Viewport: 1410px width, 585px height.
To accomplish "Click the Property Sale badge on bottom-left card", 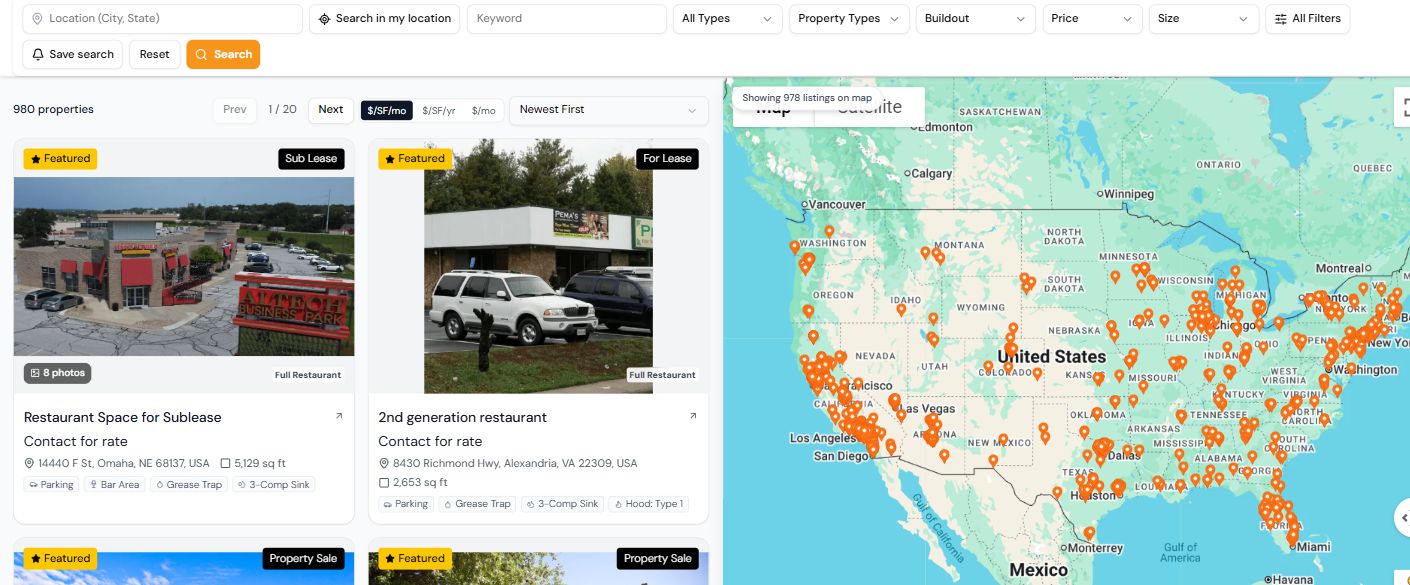I will 304,558.
